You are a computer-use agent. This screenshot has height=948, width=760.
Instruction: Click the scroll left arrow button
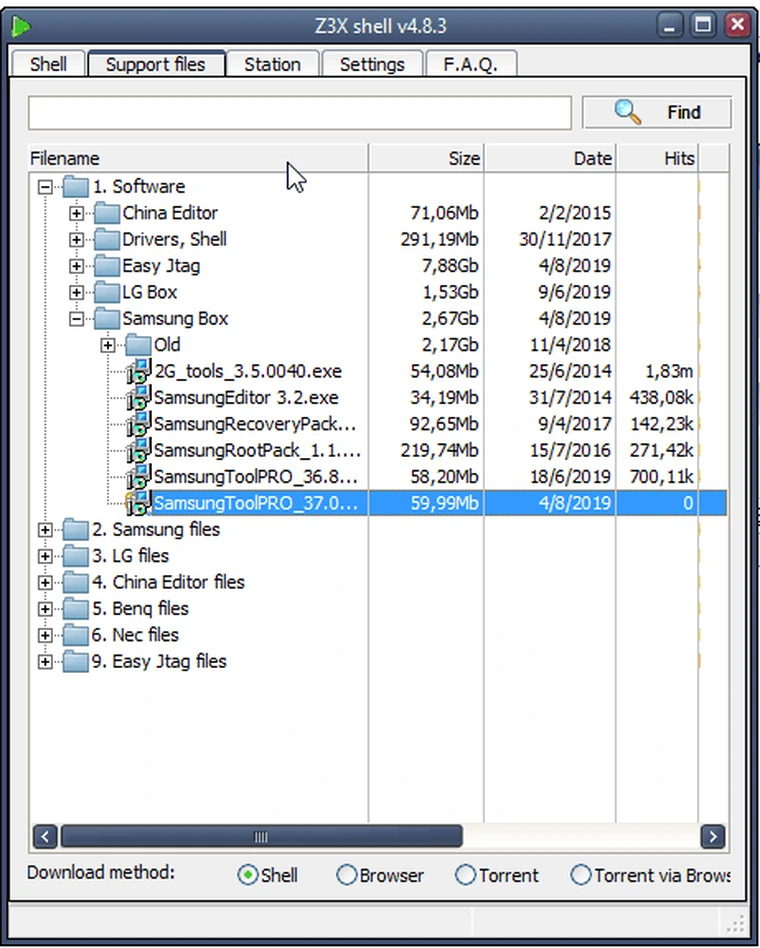pyautogui.click(x=45, y=837)
